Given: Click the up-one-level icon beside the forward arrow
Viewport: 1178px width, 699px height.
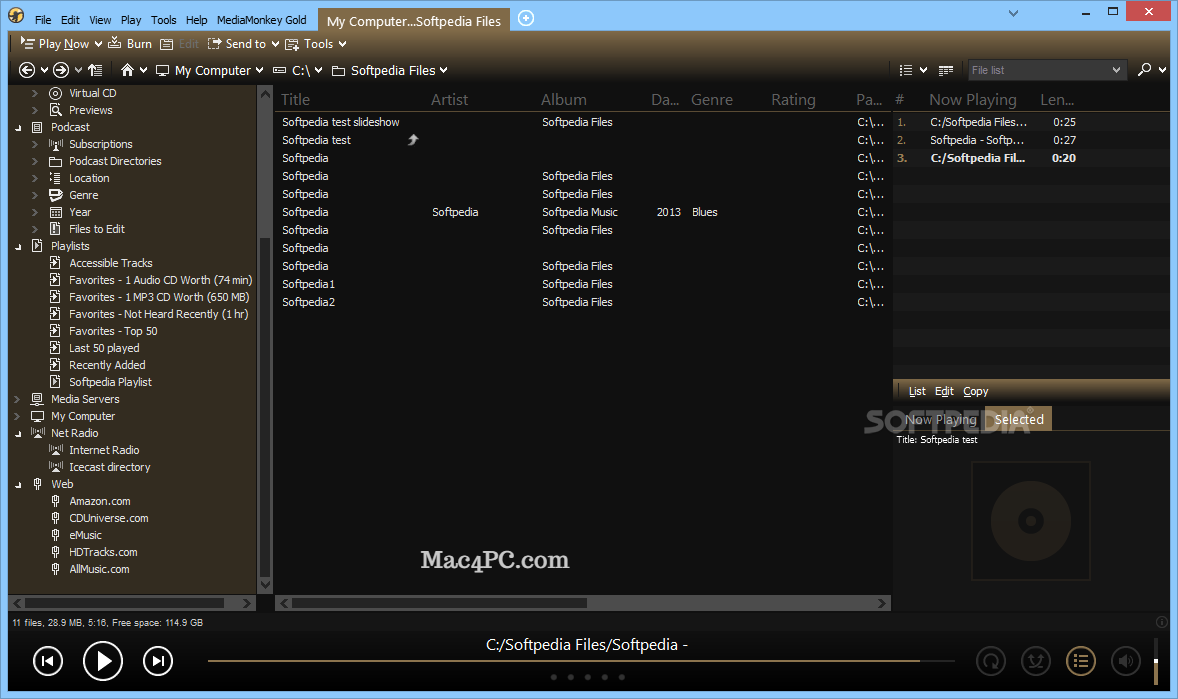Looking at the screenshot, I should point(95,70).
